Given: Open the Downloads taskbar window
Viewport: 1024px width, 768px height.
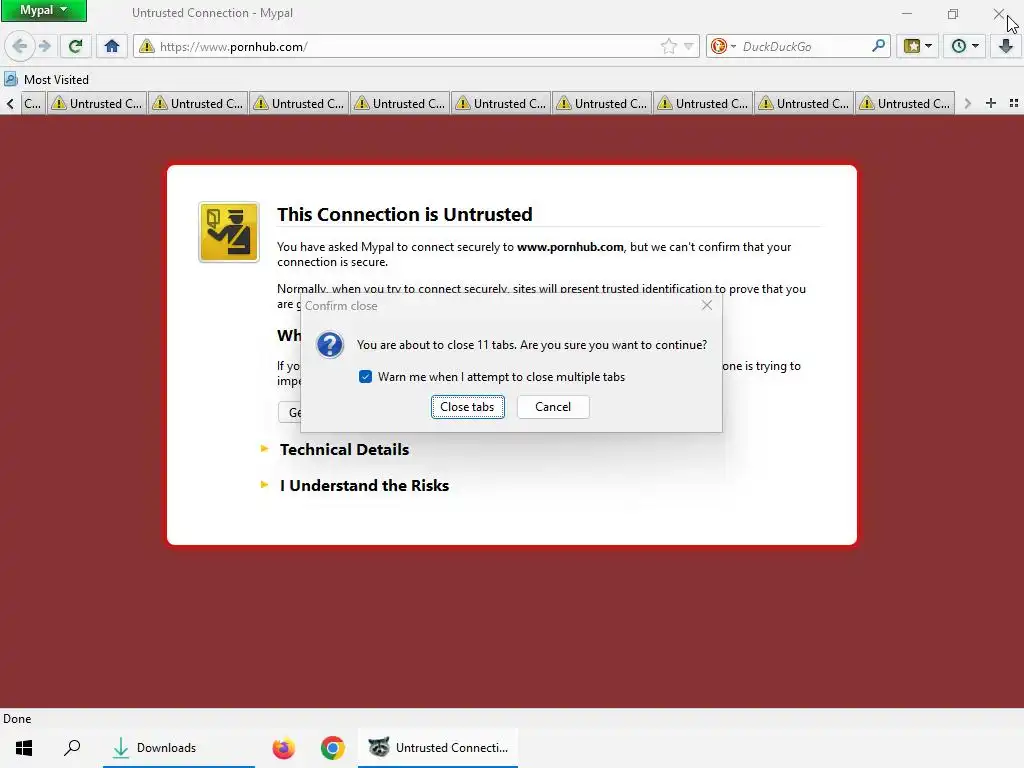Looking at the screenshot, I should click(179, 748).
